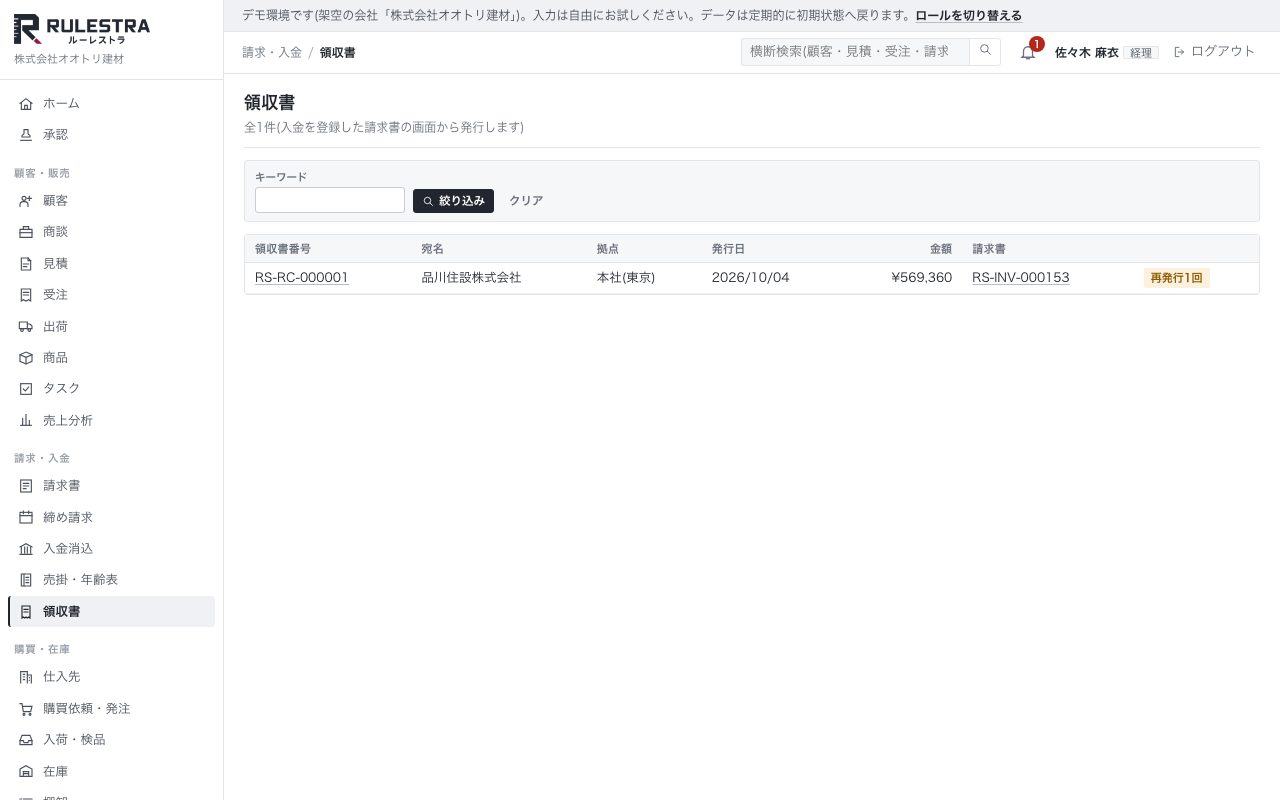This screenshot has height=800, width=1280.
Task: Open receipt RS-RC-000001
Action: click(x=302, y=278)
